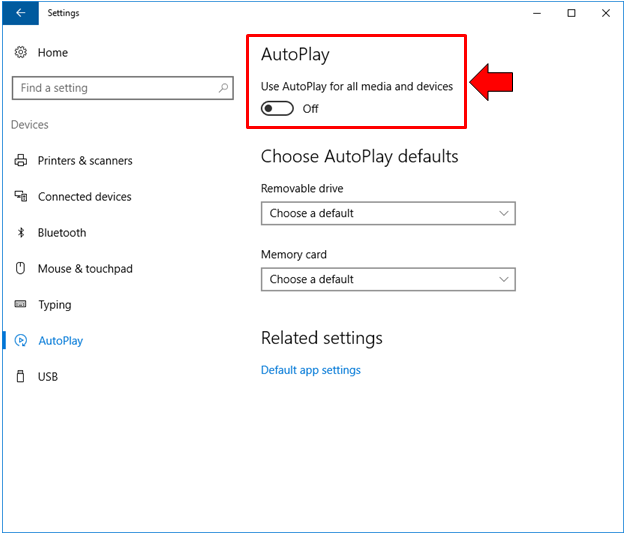Click the Home gear icon
The image size is (625, 534).
21,52
